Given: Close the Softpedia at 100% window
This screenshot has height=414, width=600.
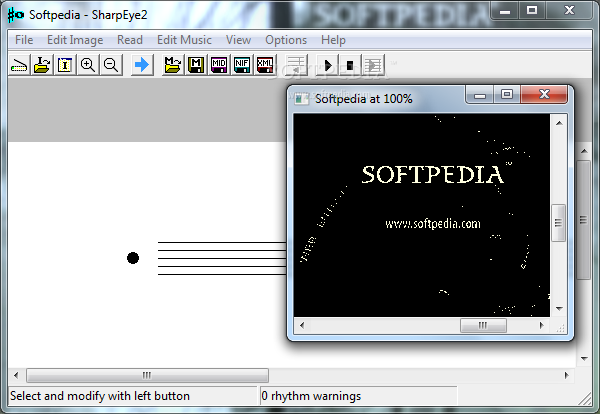Looking at the screenshot, I should (544, 94).
